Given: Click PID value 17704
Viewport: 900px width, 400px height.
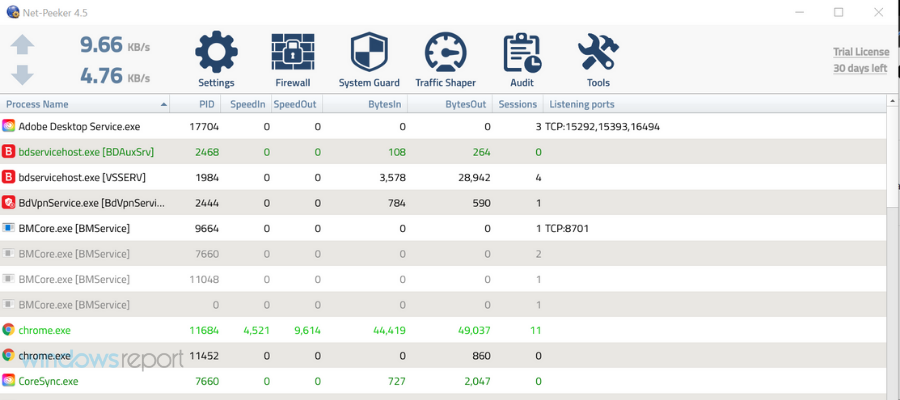Looking at the screenshot, I should pyautogui.click(x=204, y=127).
